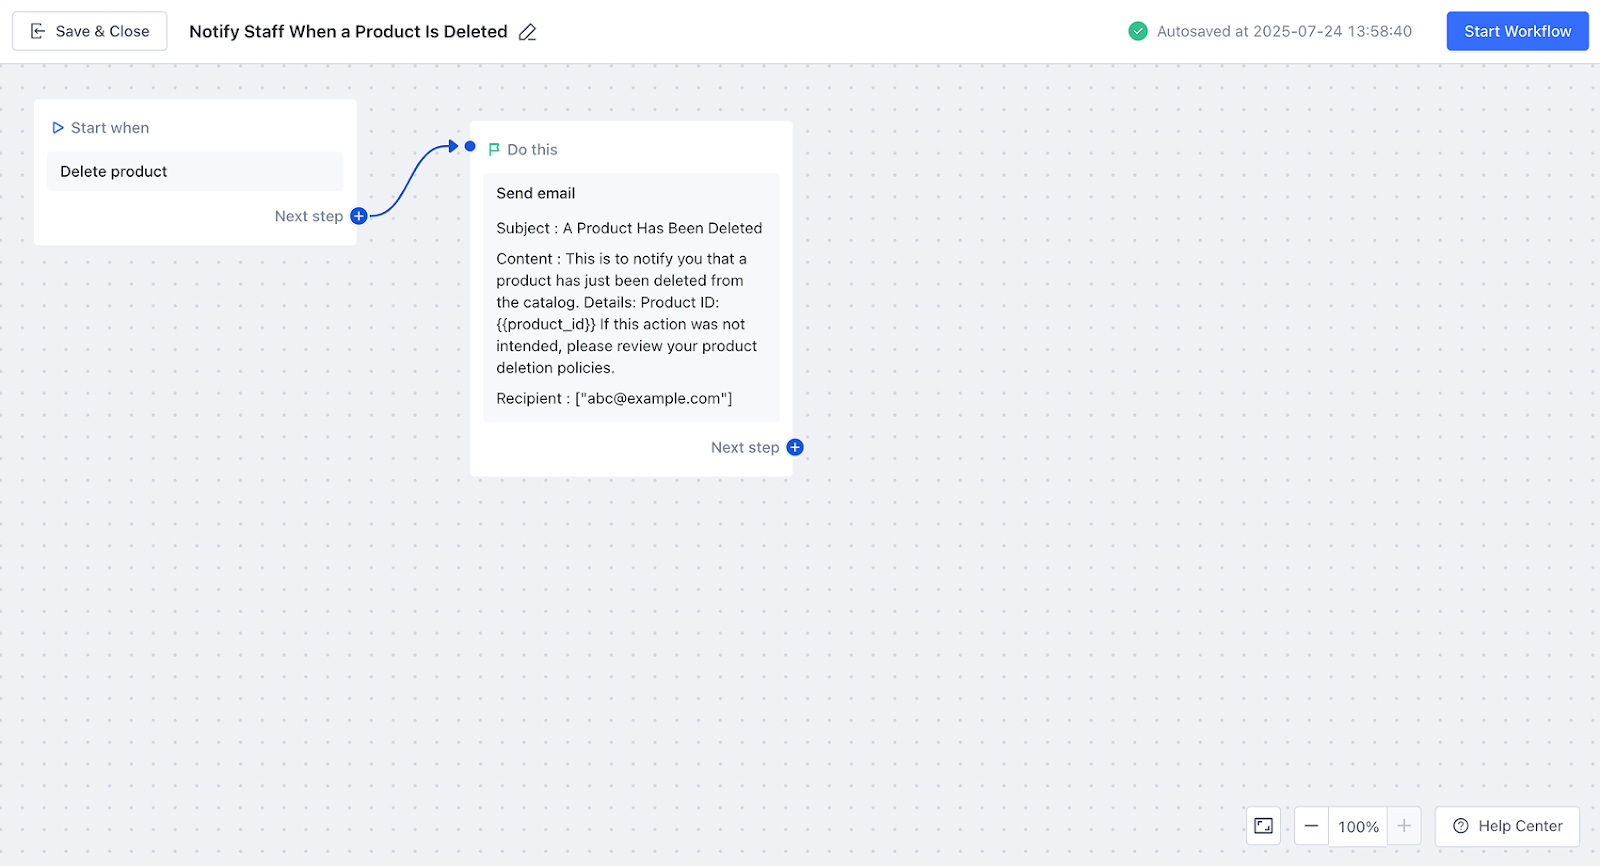Add next step after Delete product trigger

click(x=359, y=216)
